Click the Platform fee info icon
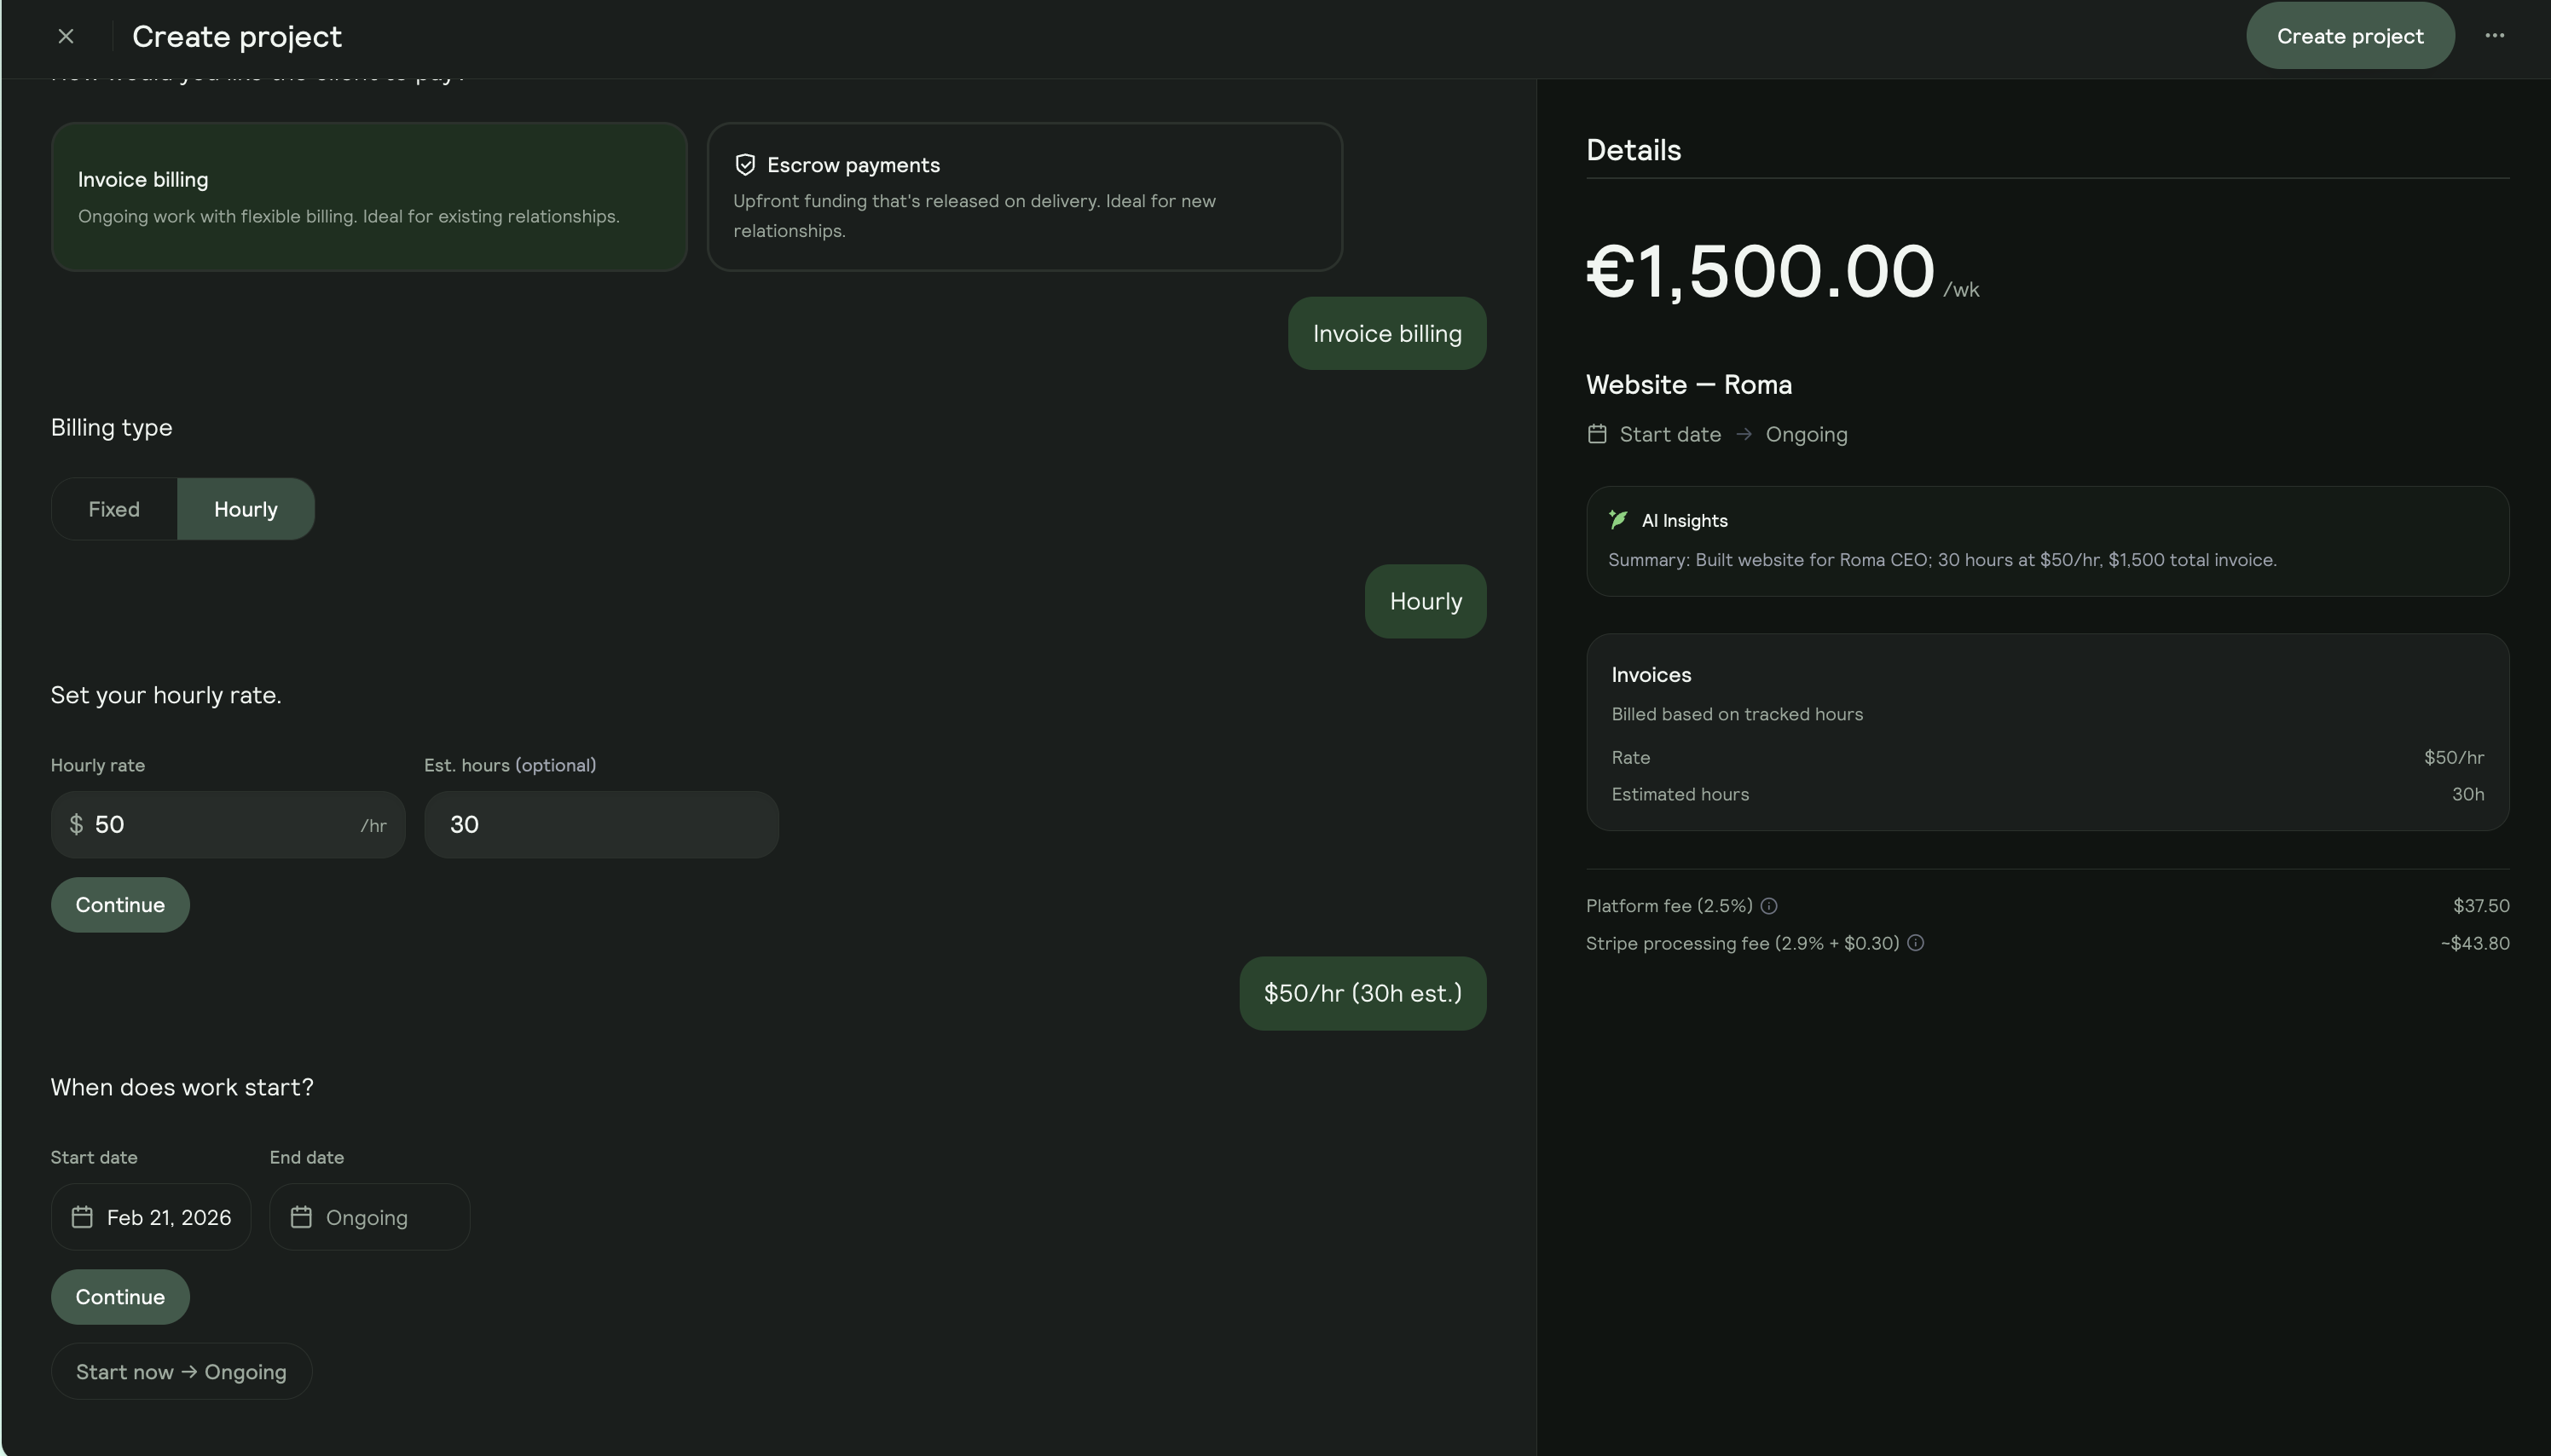2551x1456 pixels. click(x=1768, y=906)
